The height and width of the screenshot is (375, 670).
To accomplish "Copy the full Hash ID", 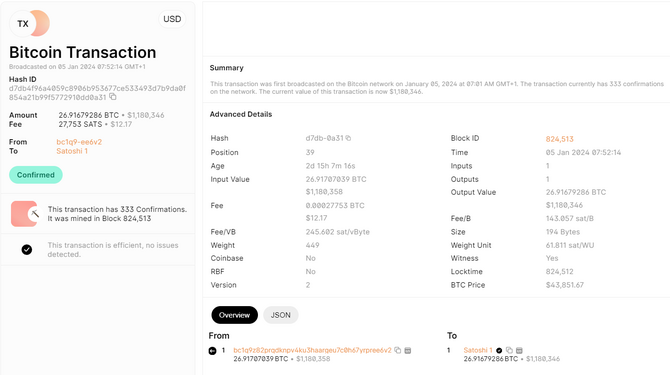I will point(113,97).
